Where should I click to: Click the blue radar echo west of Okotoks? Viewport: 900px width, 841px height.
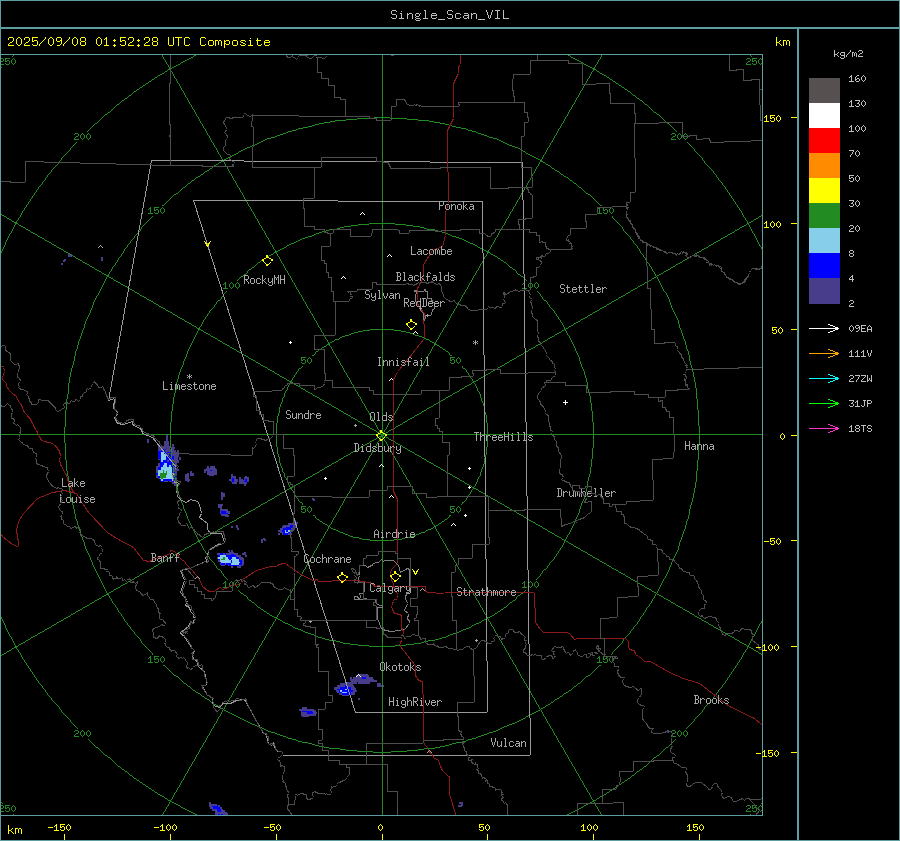tap(346, 689)
